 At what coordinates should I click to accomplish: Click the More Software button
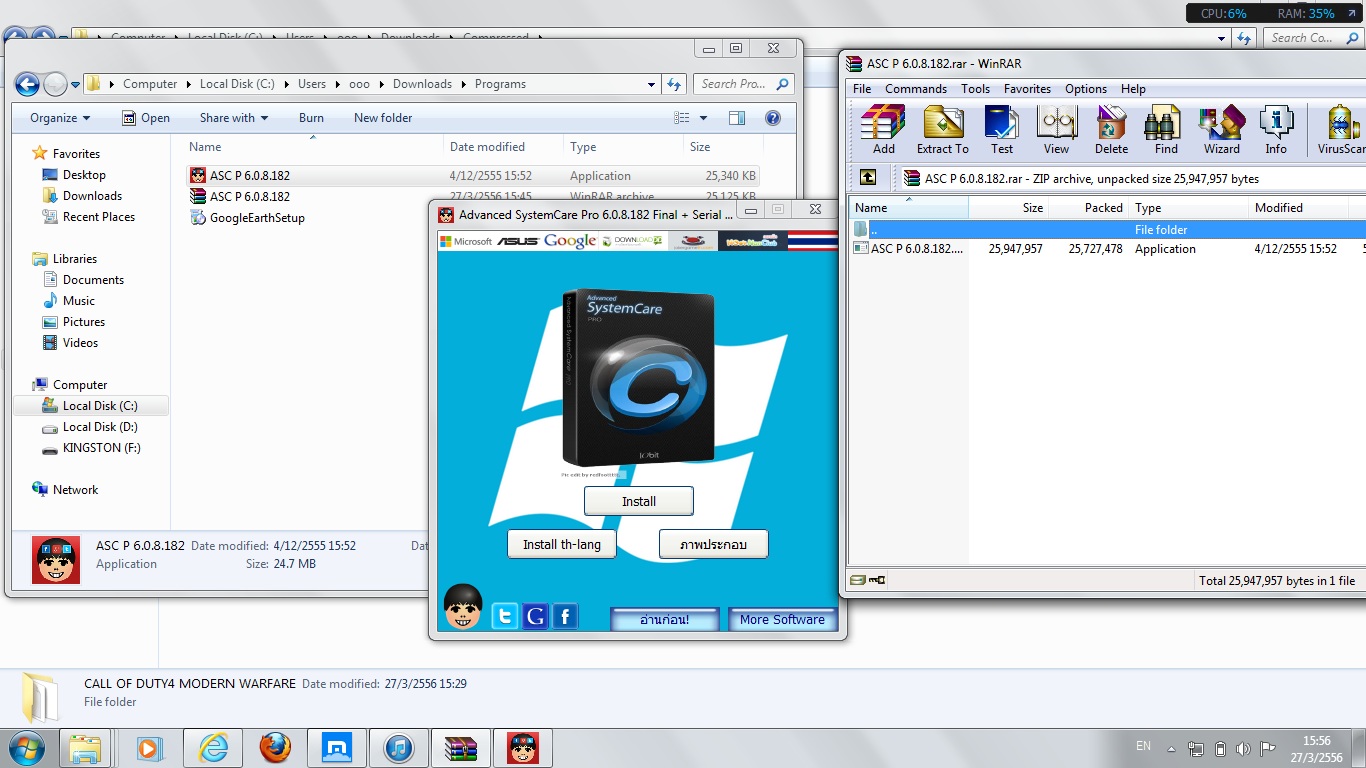click(782, 619)
